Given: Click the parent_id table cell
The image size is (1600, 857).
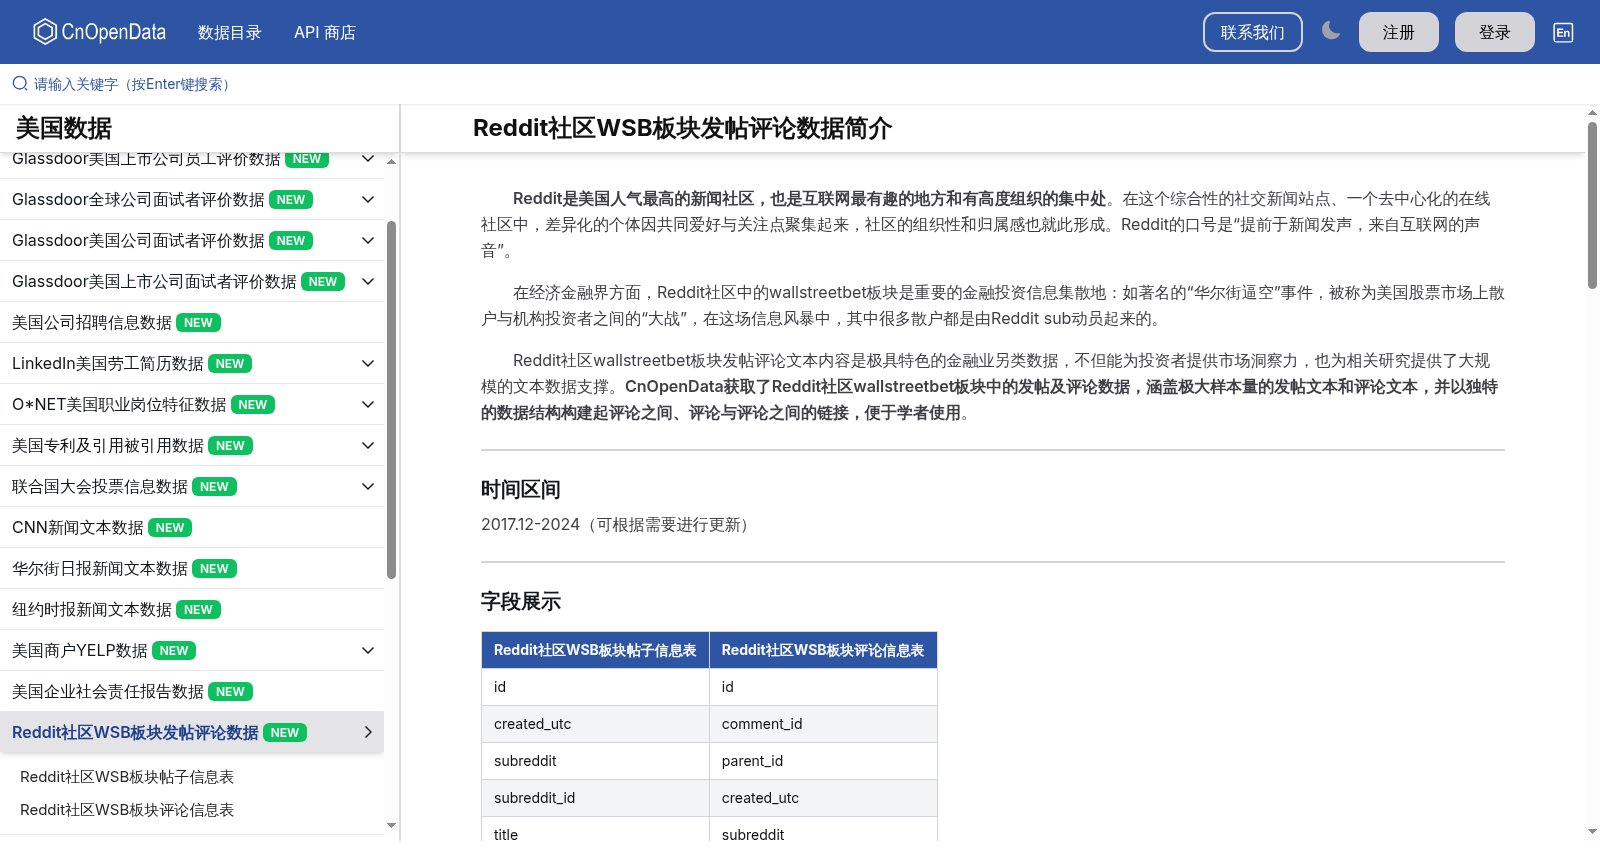Looking at the screenshot, I should pos(823,761).
